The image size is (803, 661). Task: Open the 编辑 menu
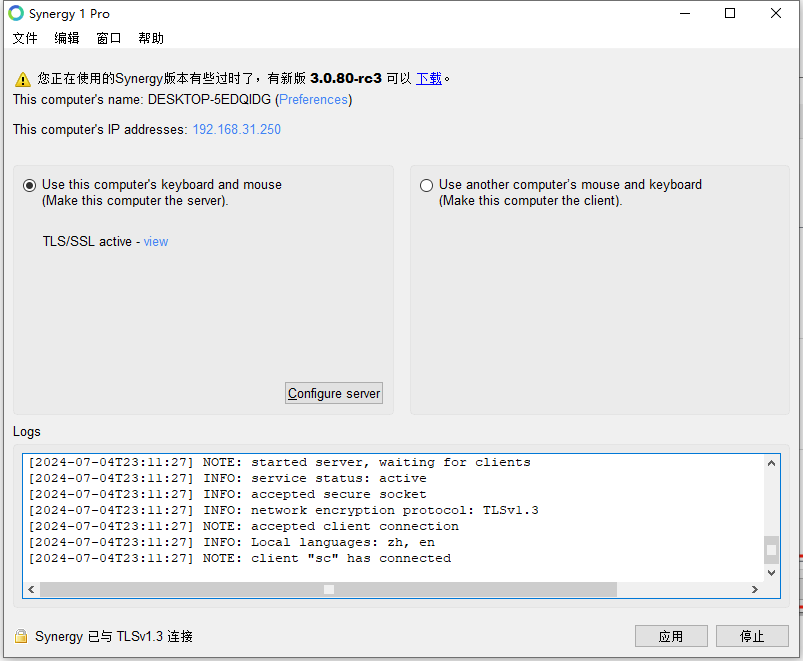(67, 38)
